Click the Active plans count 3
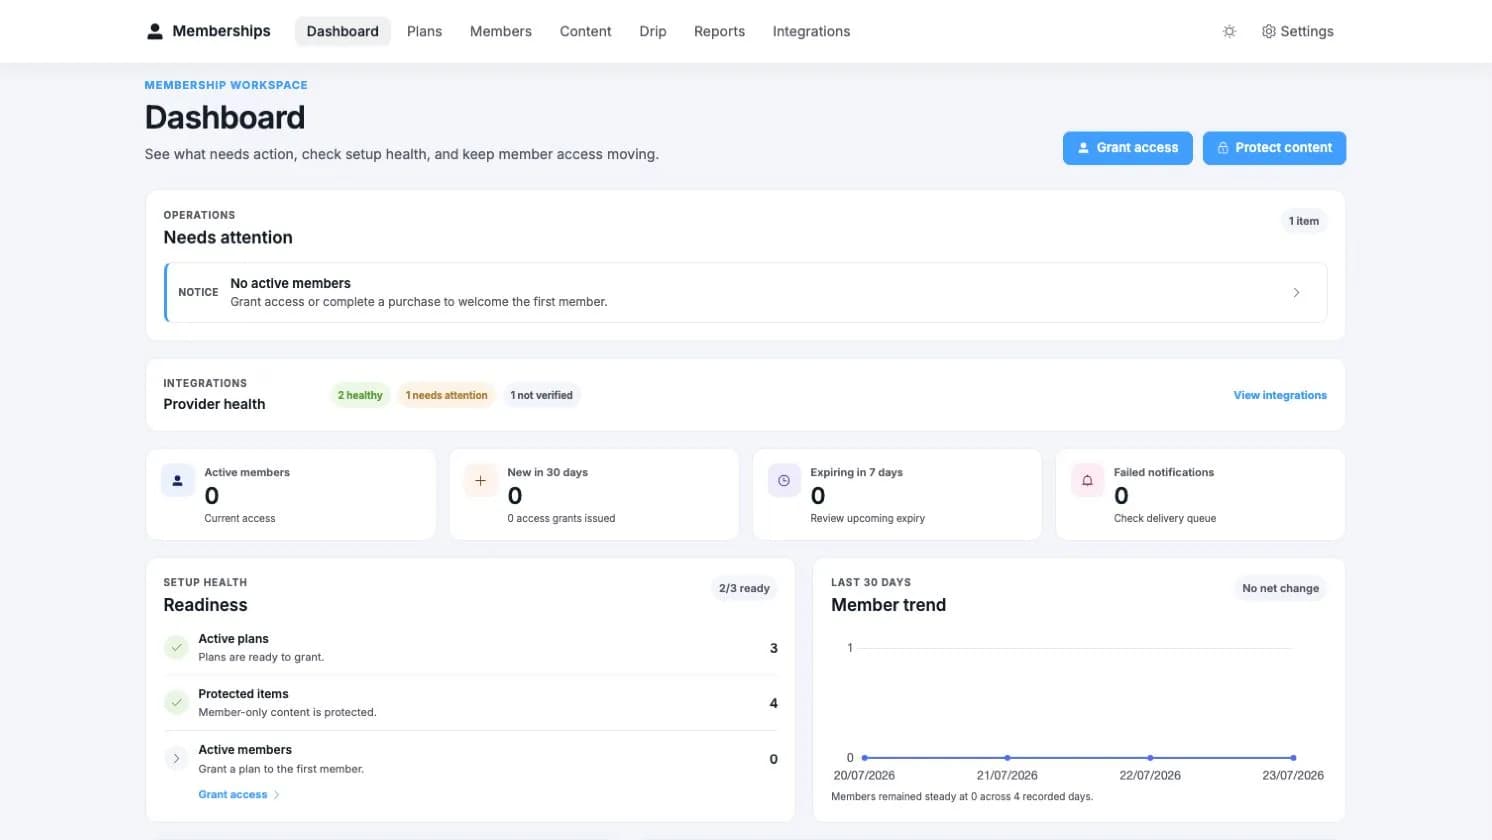This screenshot has width=1492, height=840. click(773, 648)
